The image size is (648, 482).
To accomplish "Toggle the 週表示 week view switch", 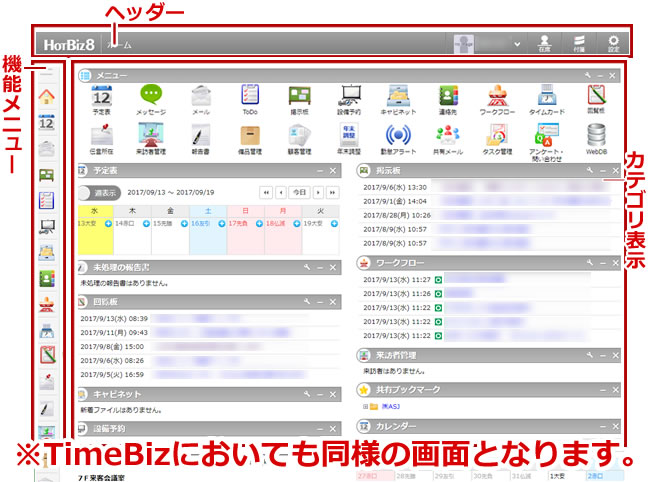I will coord(100,193).
